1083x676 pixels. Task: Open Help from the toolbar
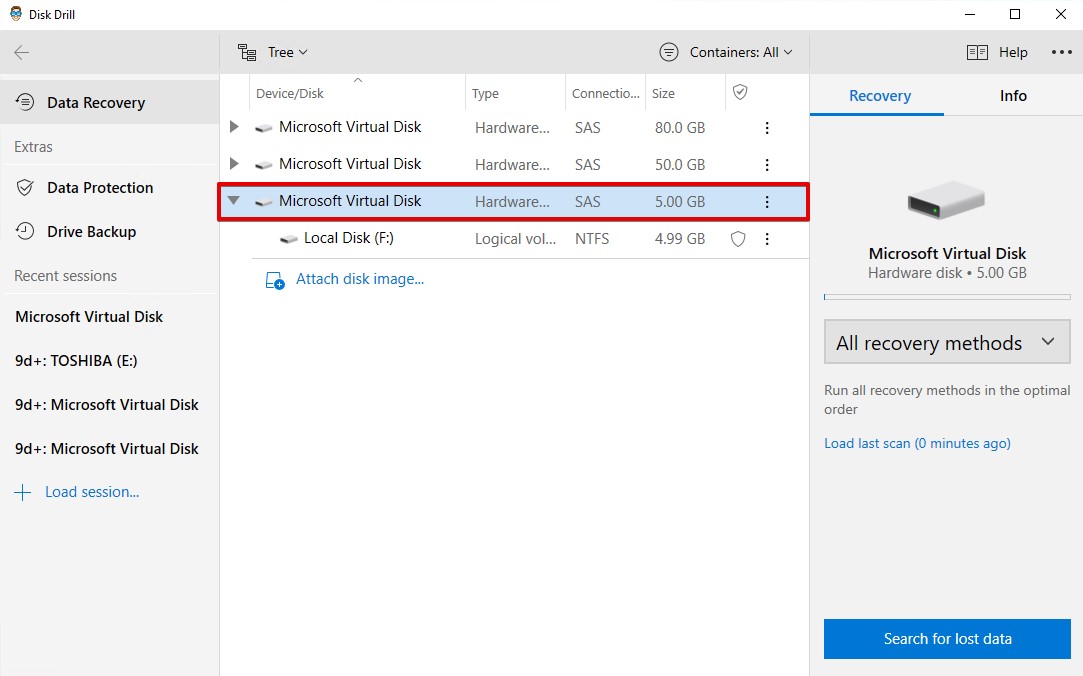[x=997, y=52]
